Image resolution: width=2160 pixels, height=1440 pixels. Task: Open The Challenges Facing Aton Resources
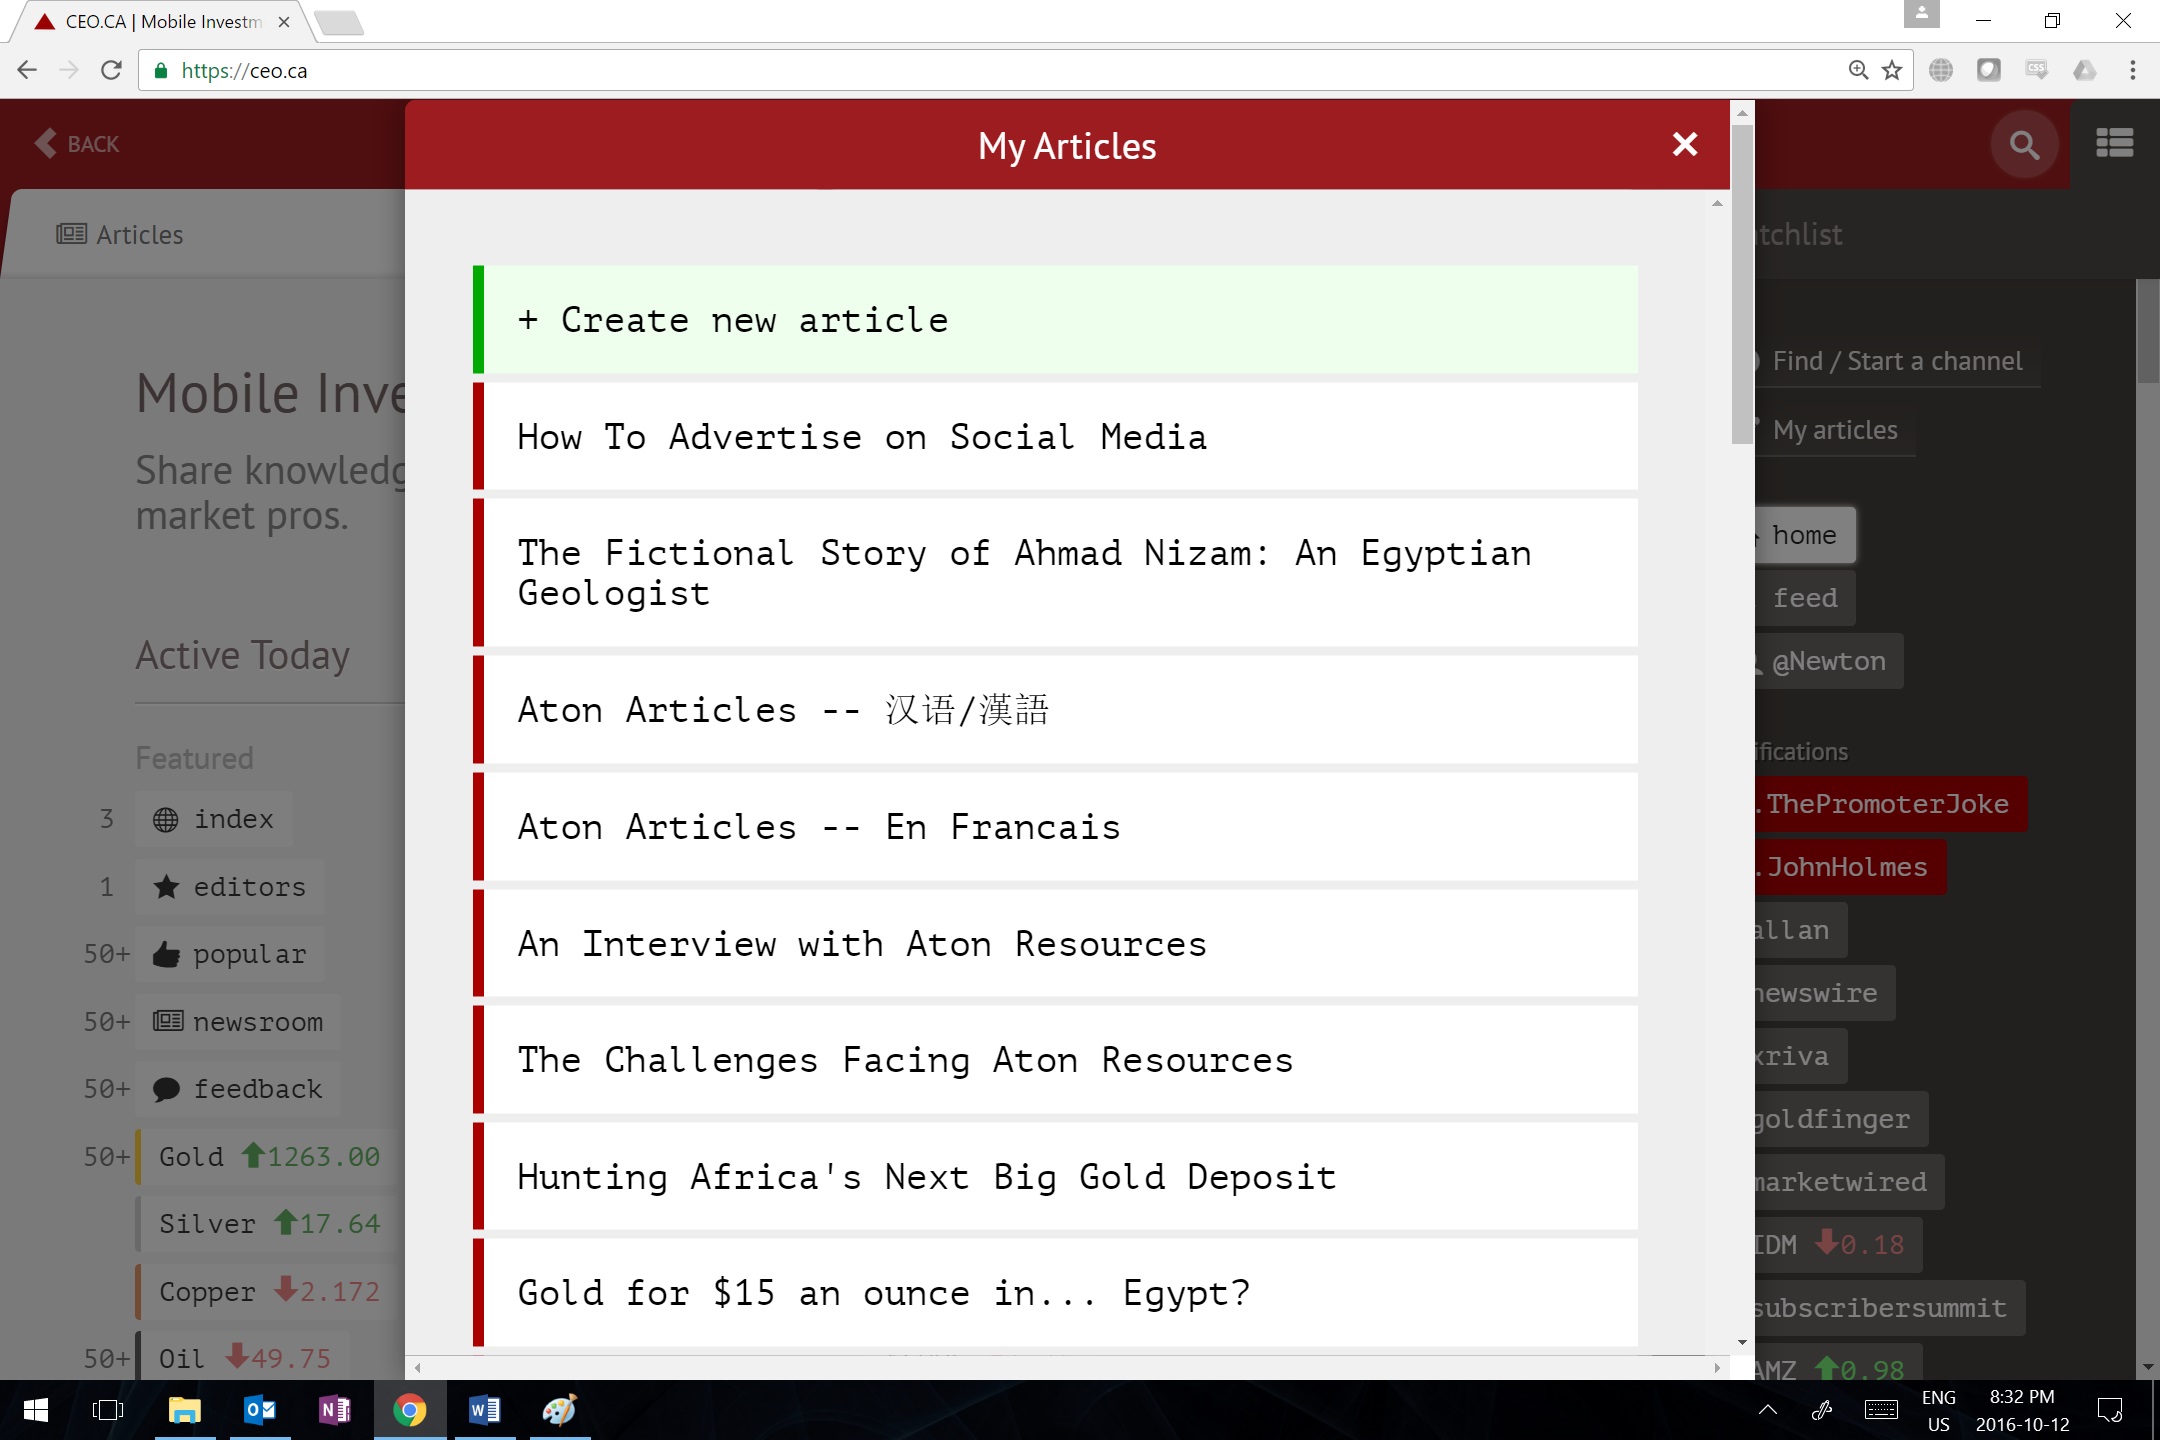tap(1055, 1060)
